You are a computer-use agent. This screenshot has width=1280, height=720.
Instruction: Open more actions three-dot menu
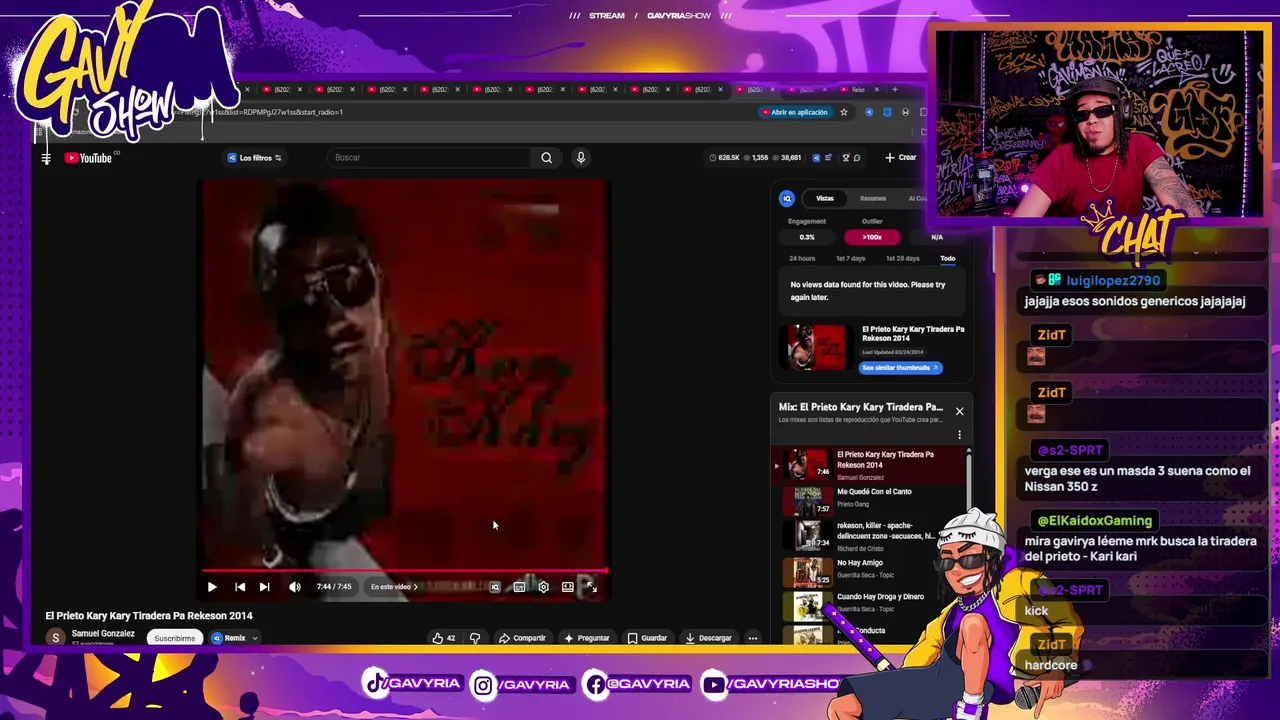point(753,638)
